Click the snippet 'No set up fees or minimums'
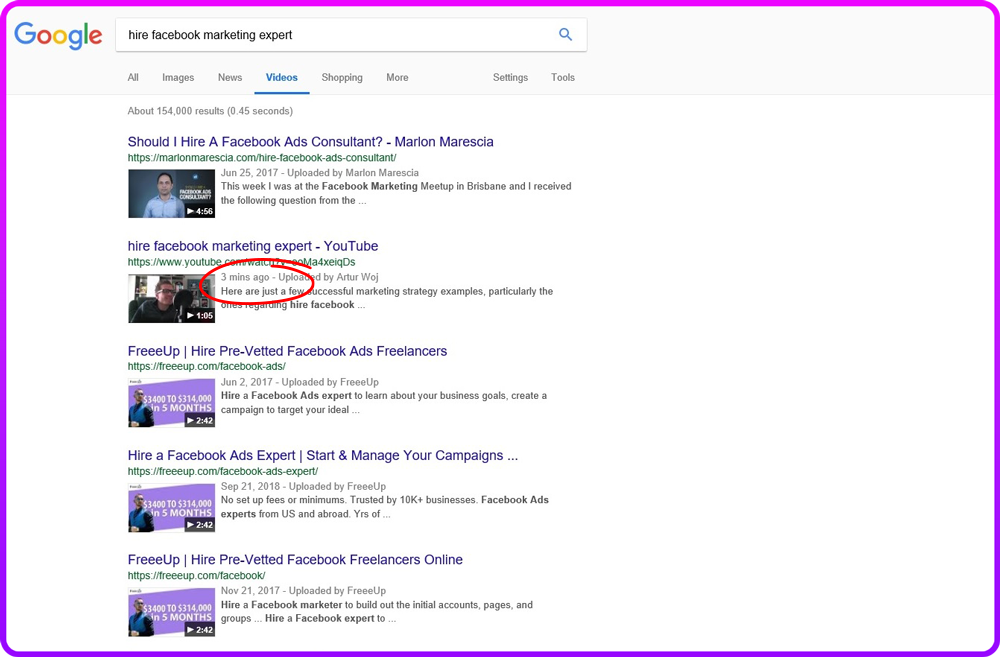Screen dimensions: 1000x657 coord(385,507)
